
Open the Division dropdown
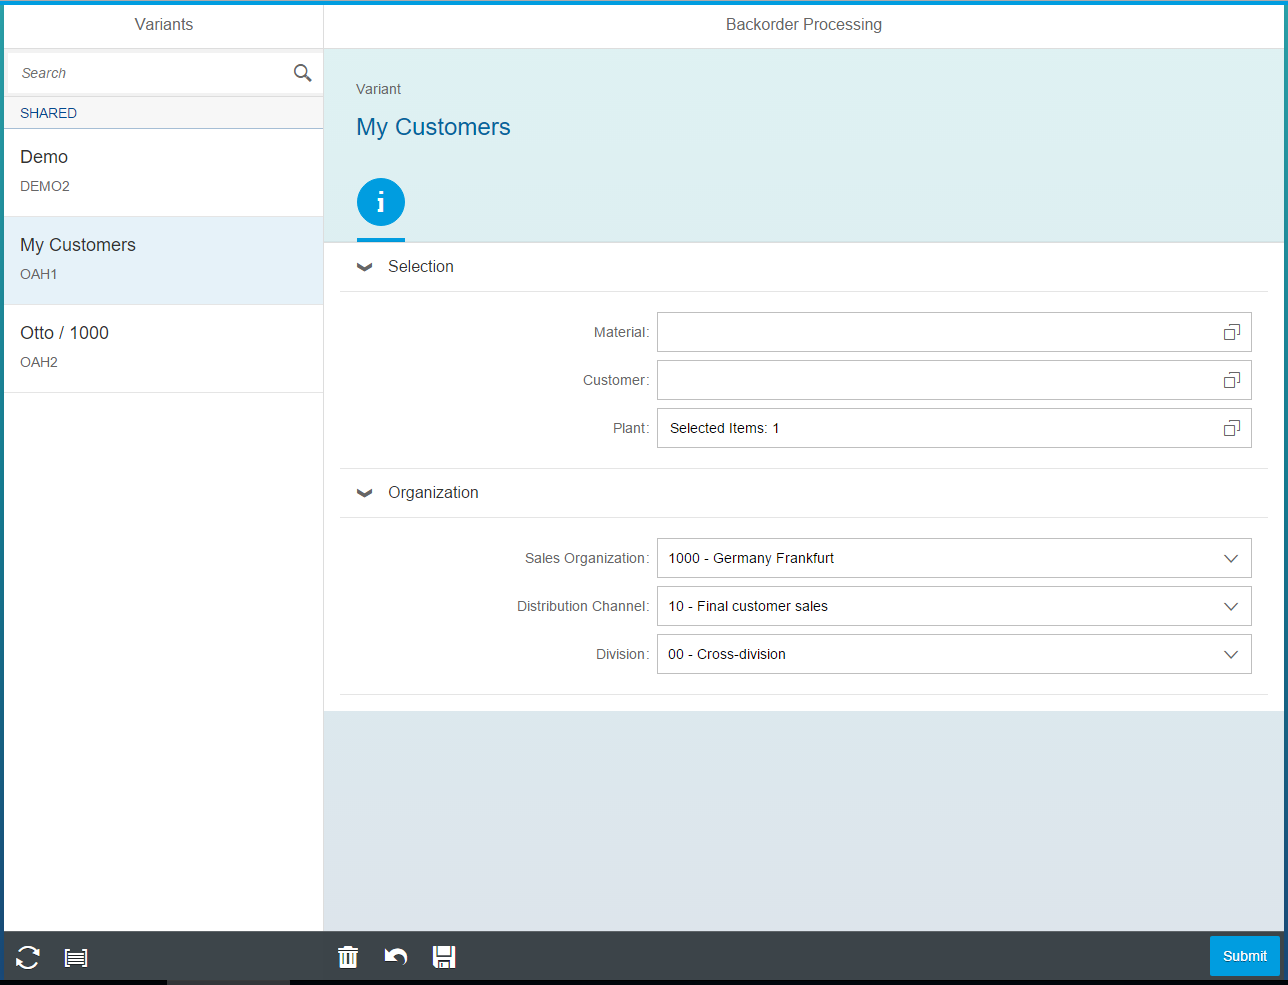[1230, 653]
